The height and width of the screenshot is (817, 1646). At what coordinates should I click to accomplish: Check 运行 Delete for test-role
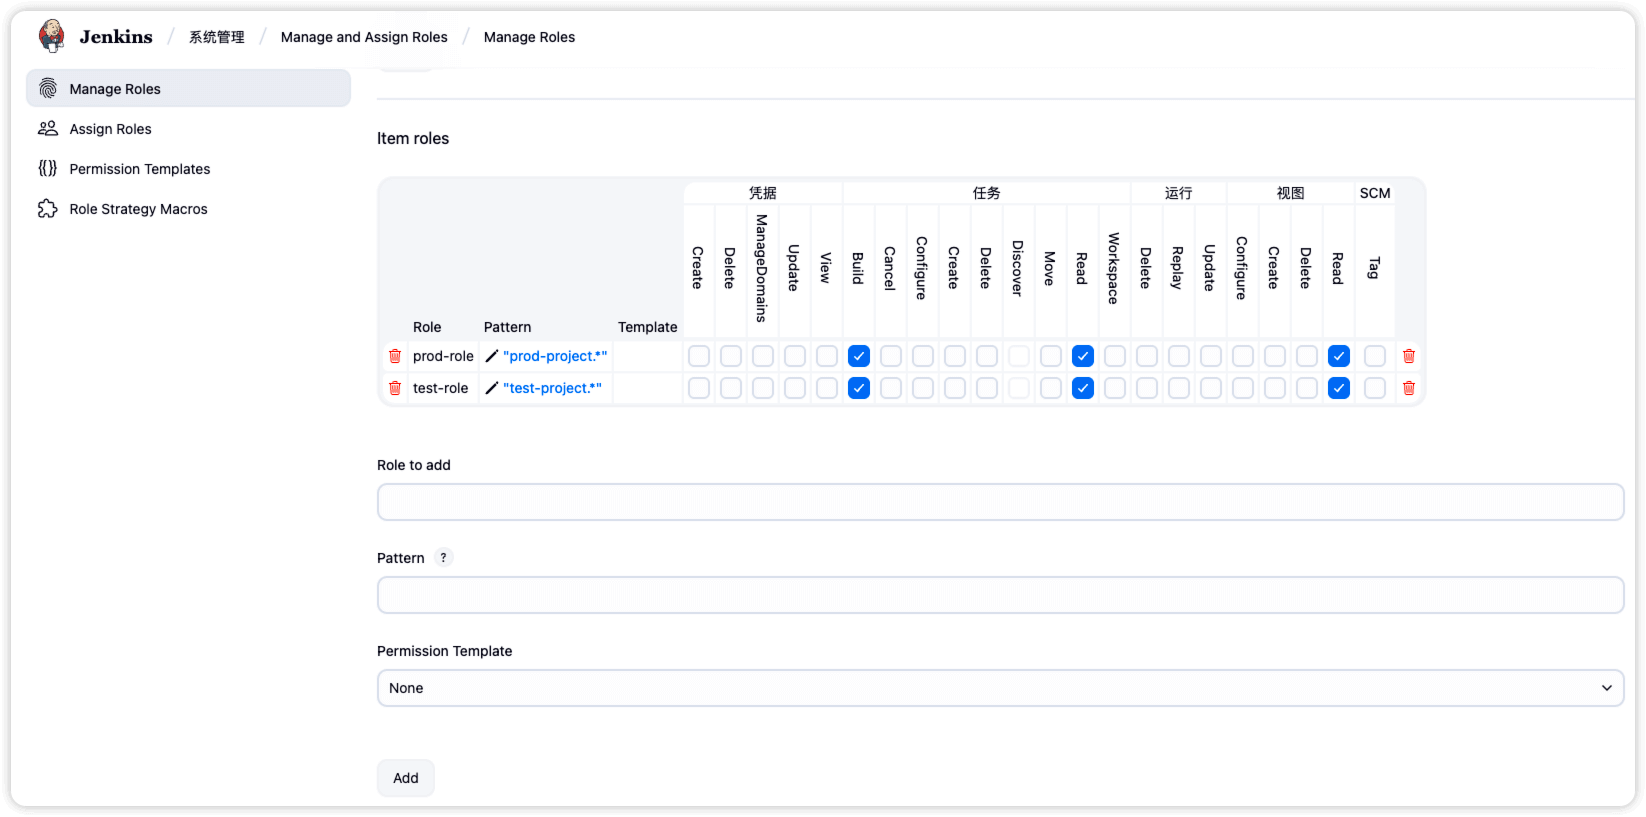(1147, 388)
